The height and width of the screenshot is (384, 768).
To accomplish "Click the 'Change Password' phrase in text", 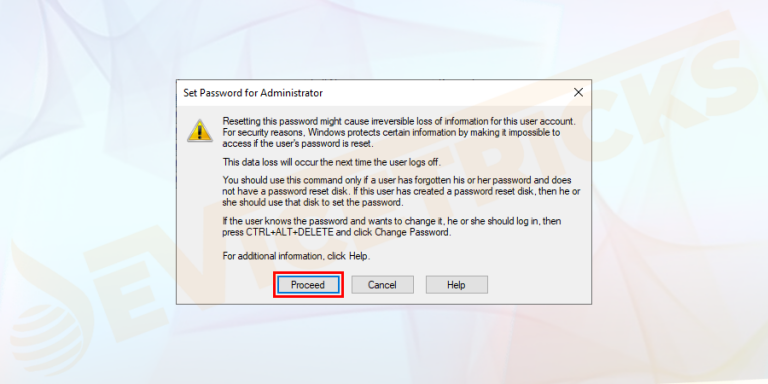I will click(x=411, y=233).
